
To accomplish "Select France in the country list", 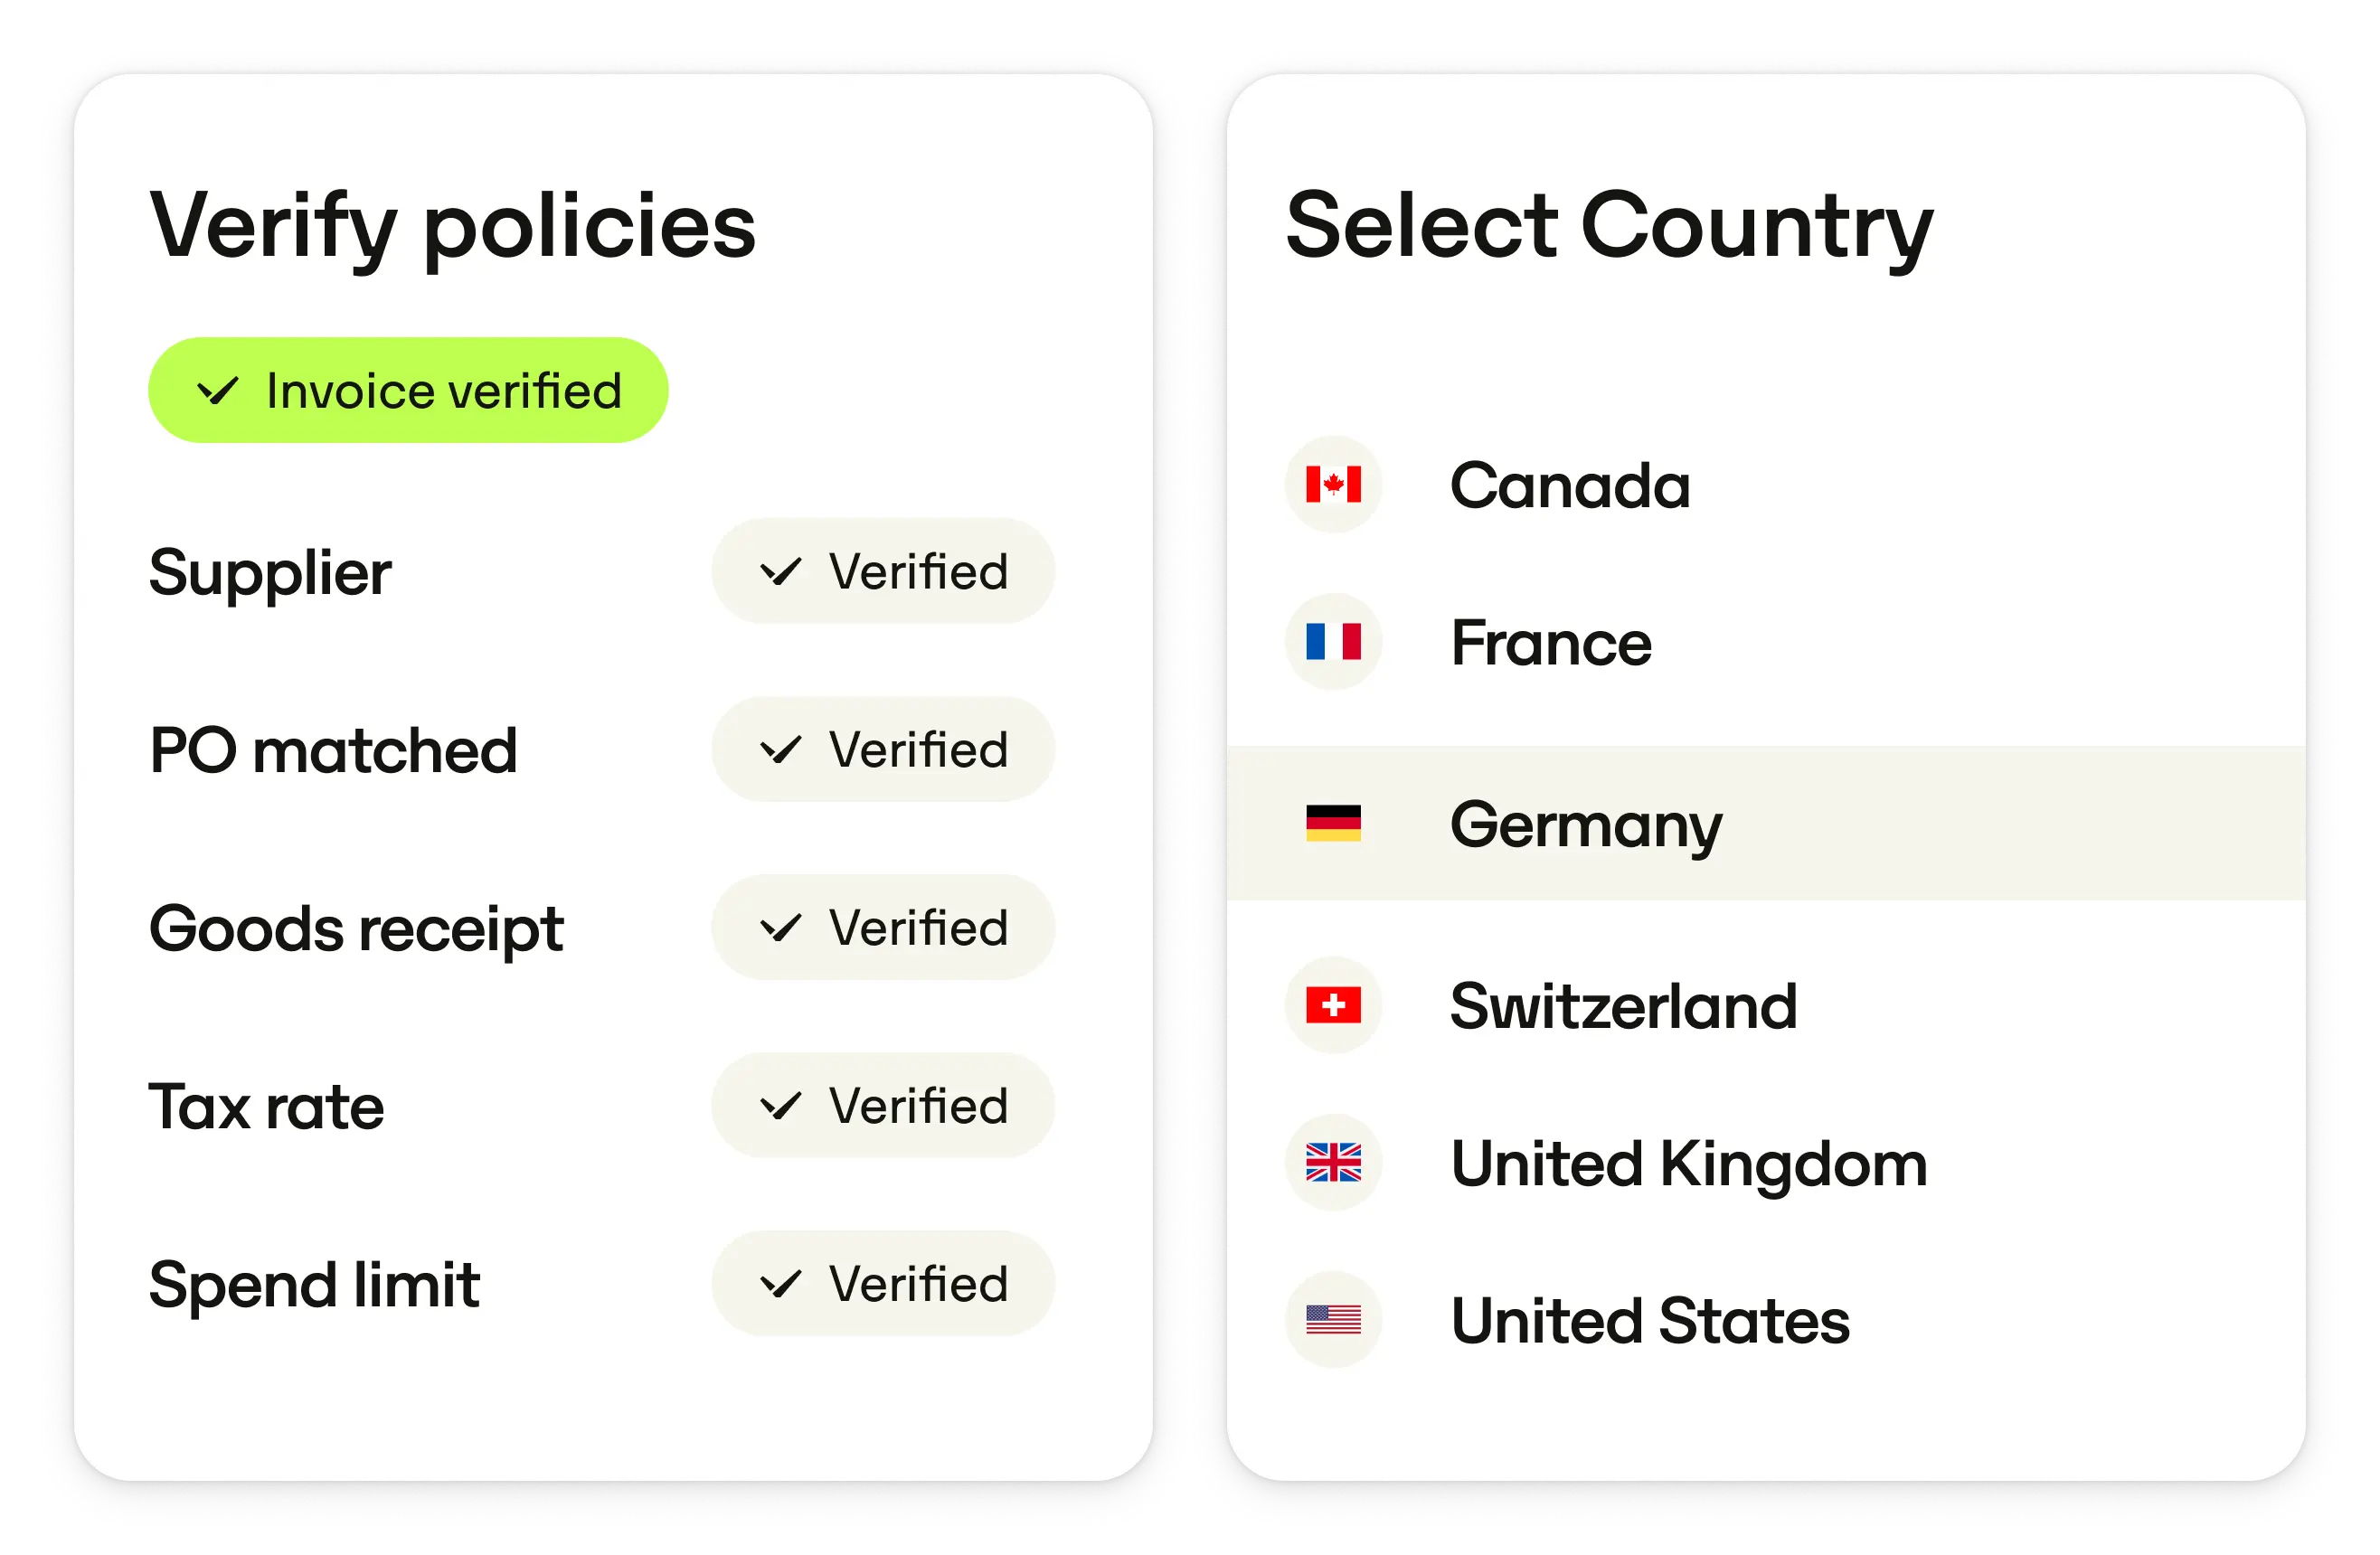I will point(1551,643).
